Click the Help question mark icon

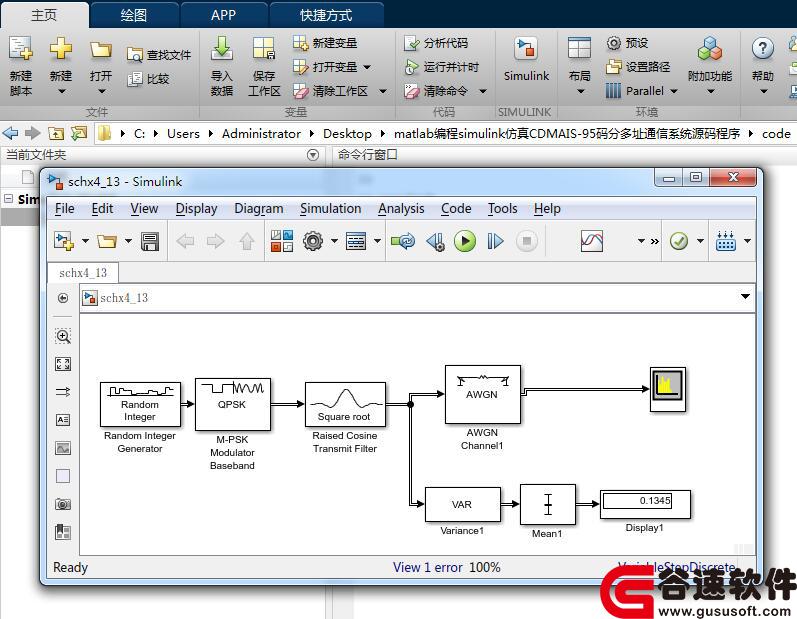click(762, 49)
